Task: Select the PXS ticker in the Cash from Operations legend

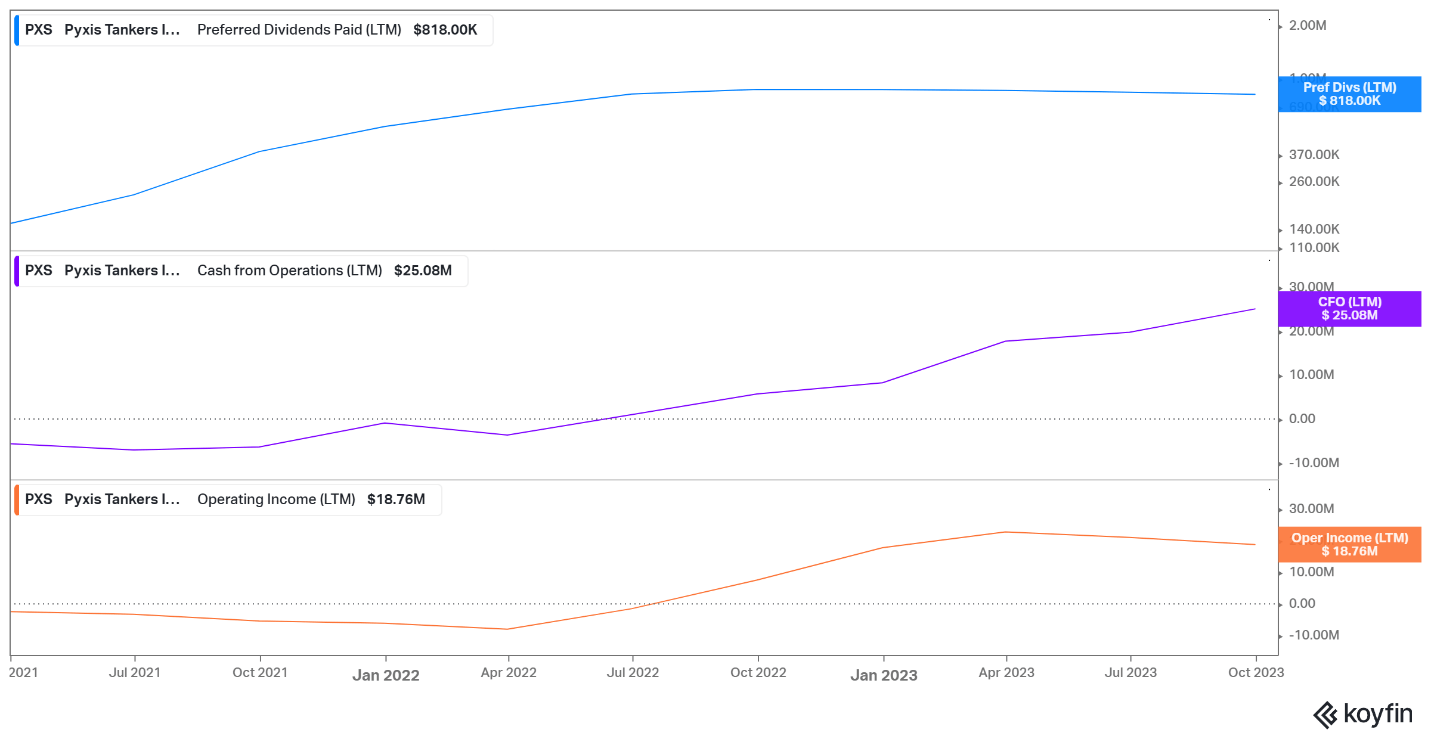Action: coord(38,270)
